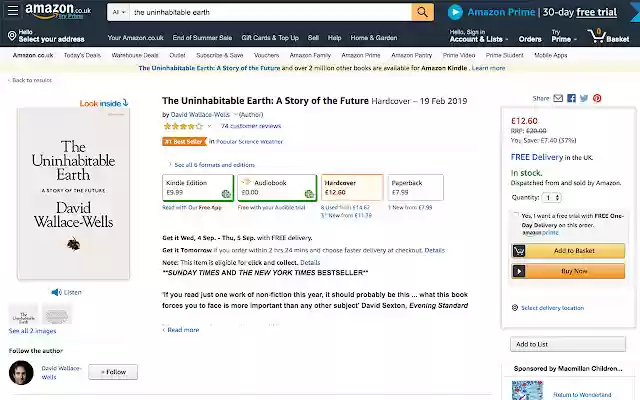Follow author David Wallace-Wells
This screenshot has height=400, width=640.
click(x=113, y=372)
